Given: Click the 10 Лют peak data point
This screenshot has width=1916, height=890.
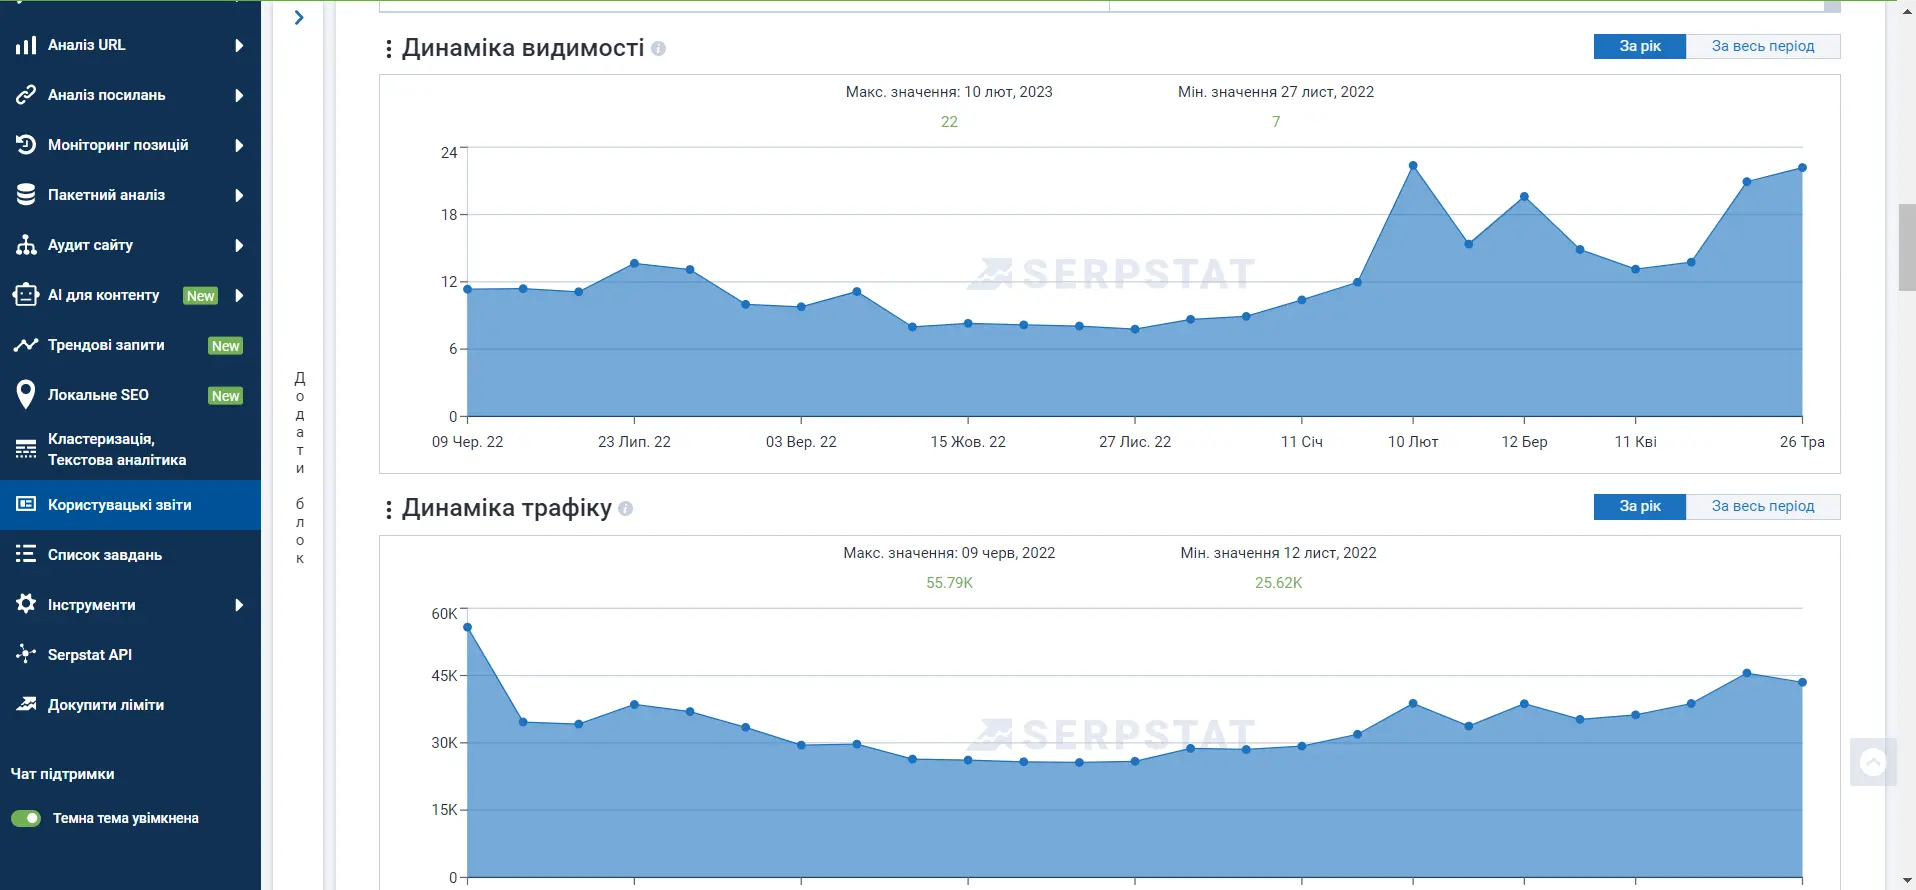Looking at the screenshot, I should (x=1413, y=166).
